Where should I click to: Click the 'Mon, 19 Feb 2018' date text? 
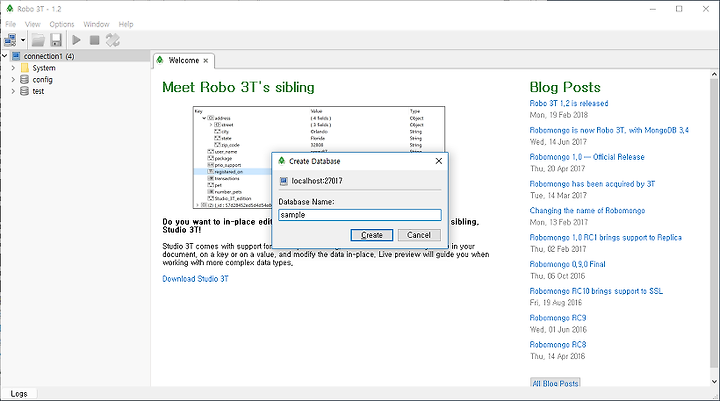(x=559, y=115)
